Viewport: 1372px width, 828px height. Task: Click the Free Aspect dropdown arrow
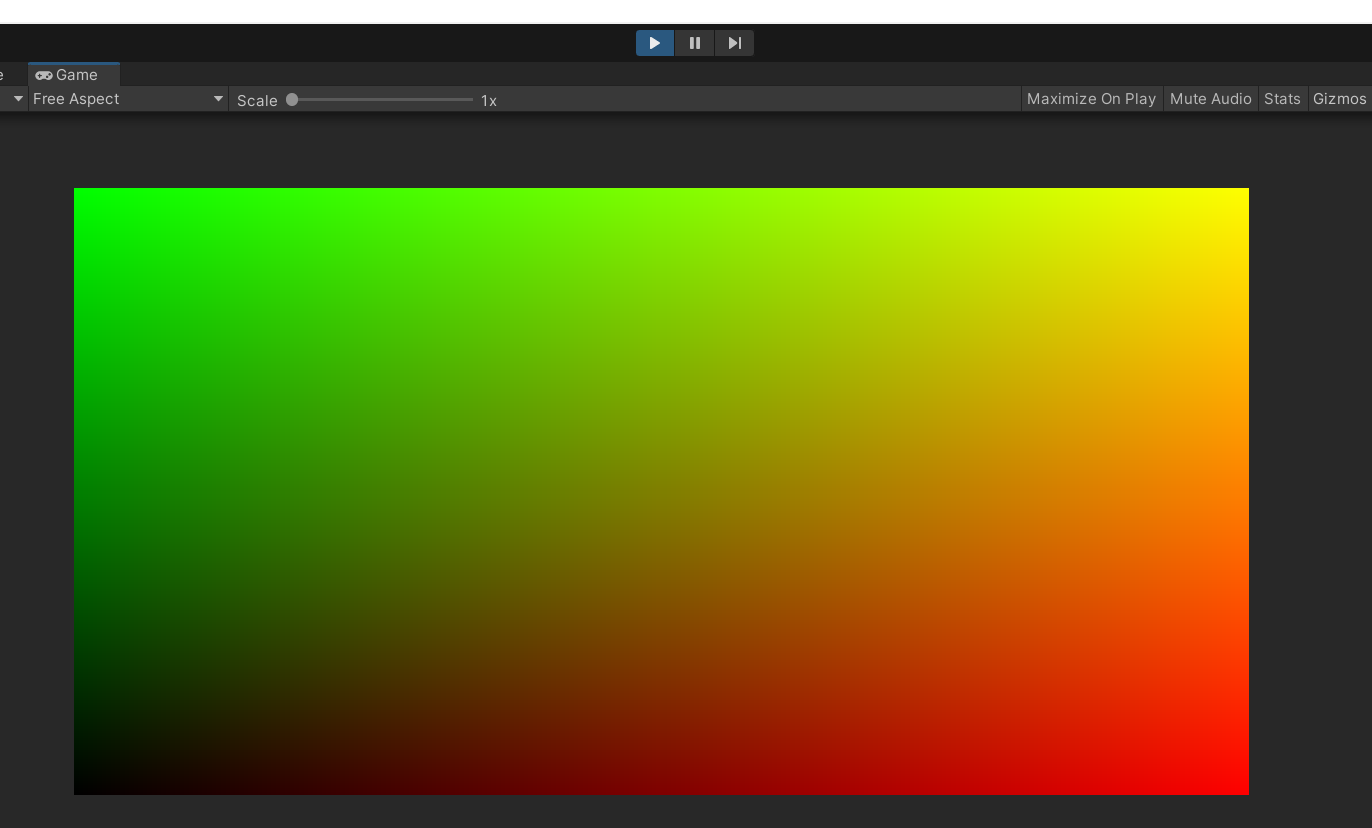tap(217, 98)
